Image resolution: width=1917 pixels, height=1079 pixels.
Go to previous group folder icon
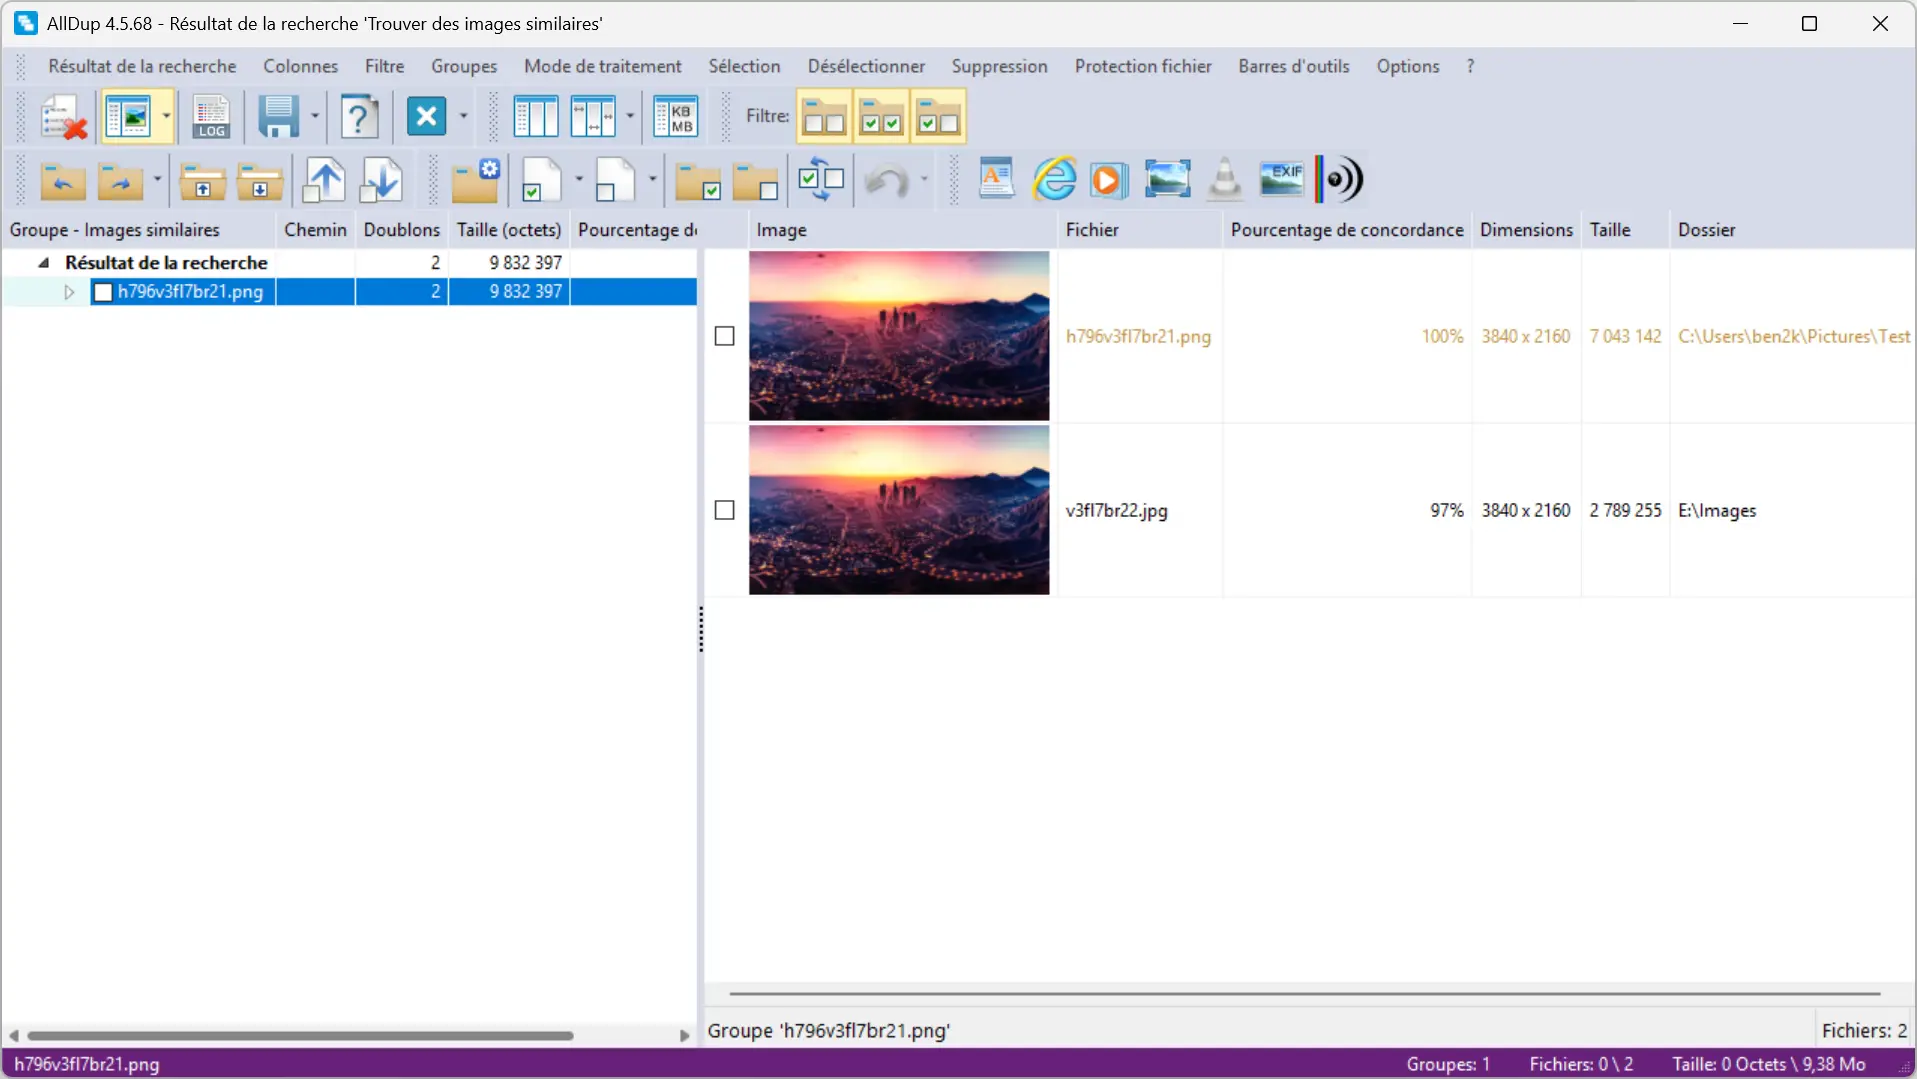point(62,181)
